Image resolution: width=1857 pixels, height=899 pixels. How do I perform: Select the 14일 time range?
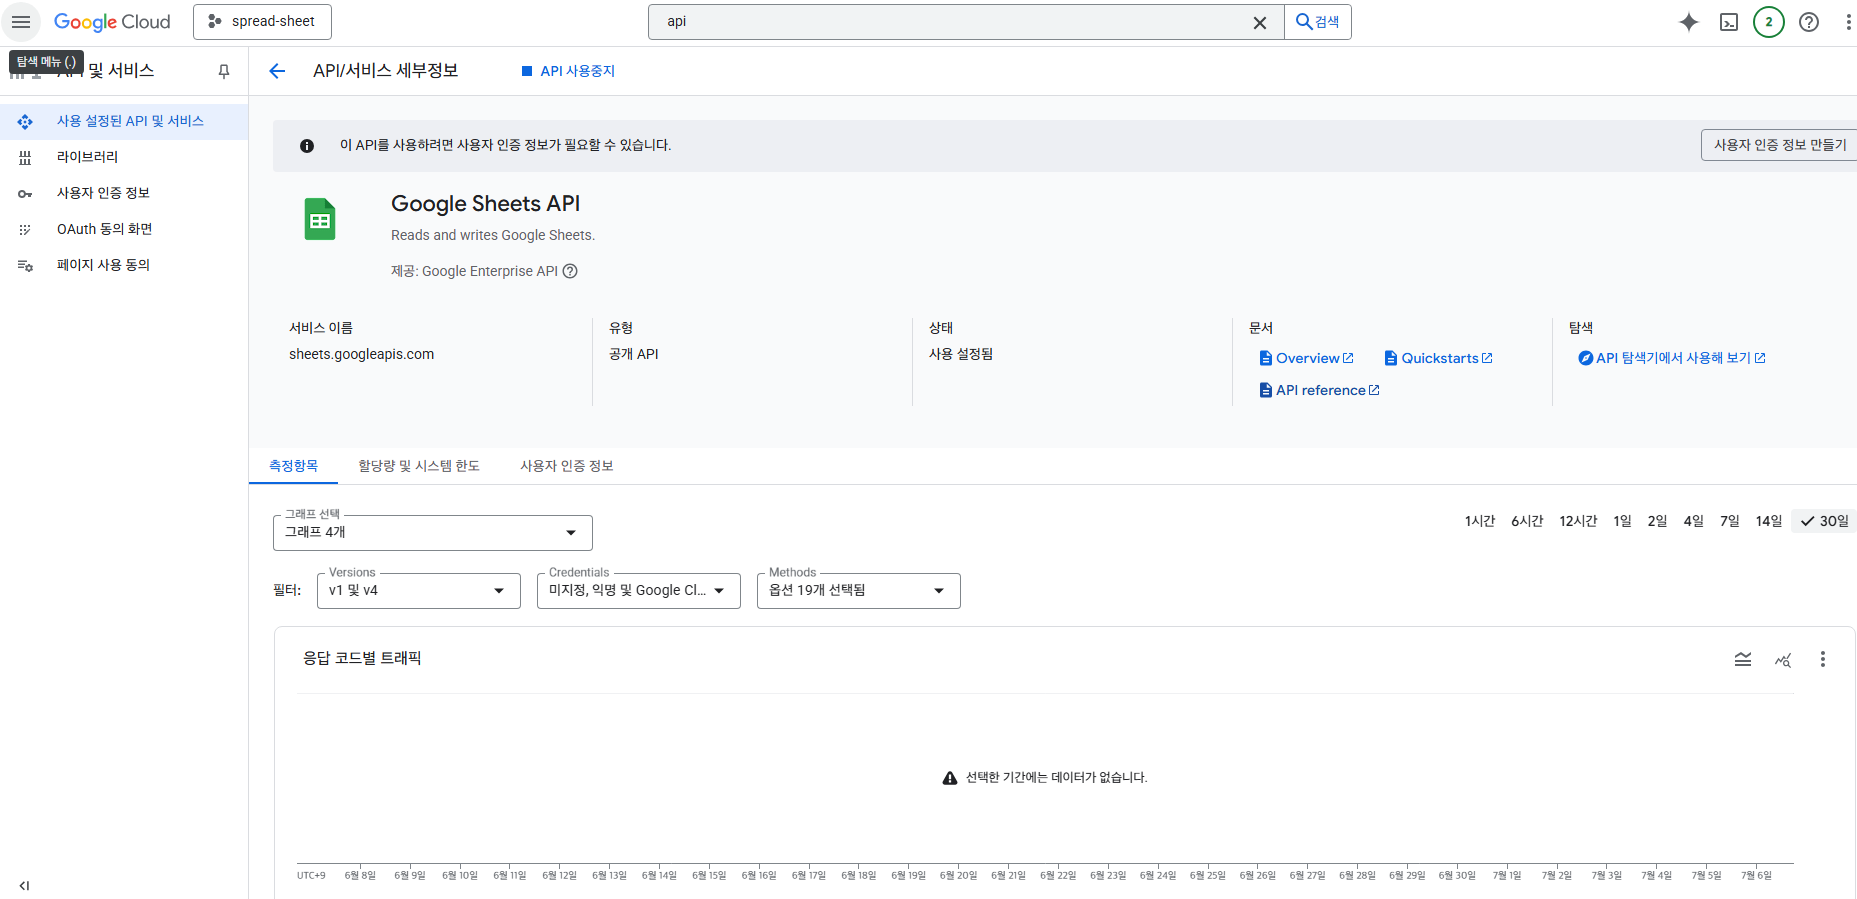point(1769,521)
